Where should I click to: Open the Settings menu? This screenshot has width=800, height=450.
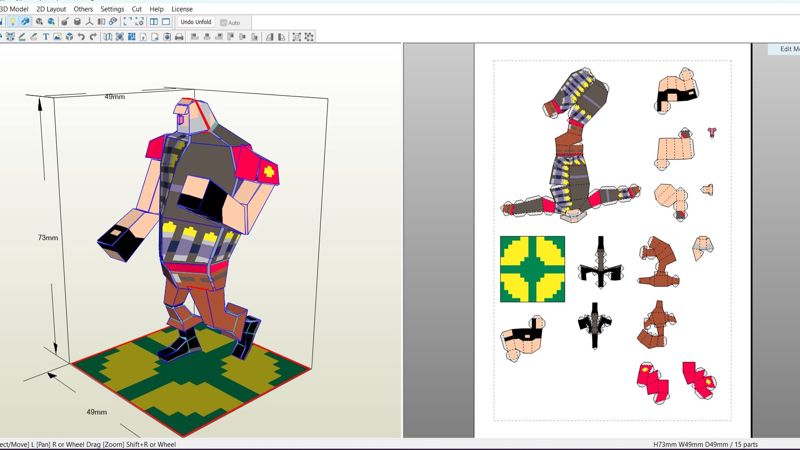click(112, 9)
